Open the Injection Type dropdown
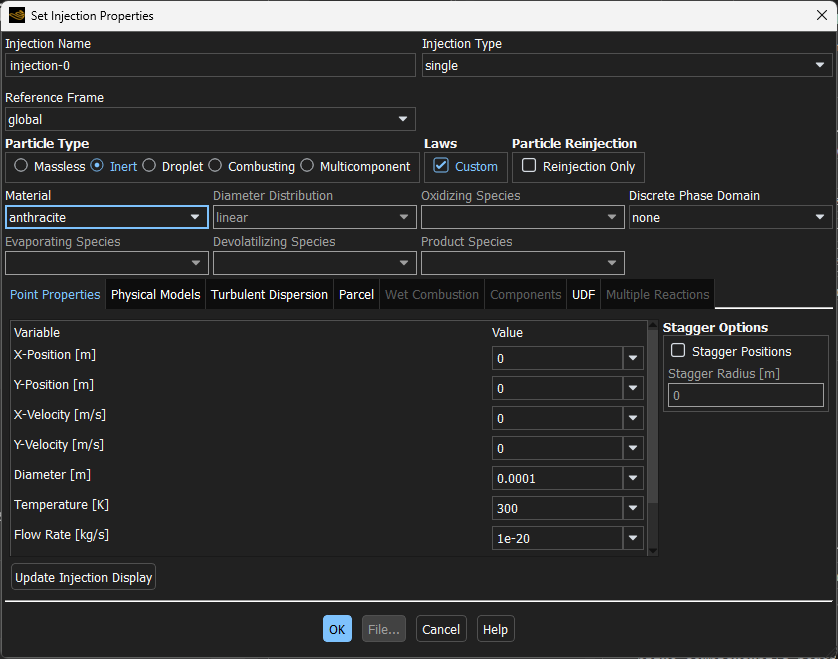 (x=626, y=66)
